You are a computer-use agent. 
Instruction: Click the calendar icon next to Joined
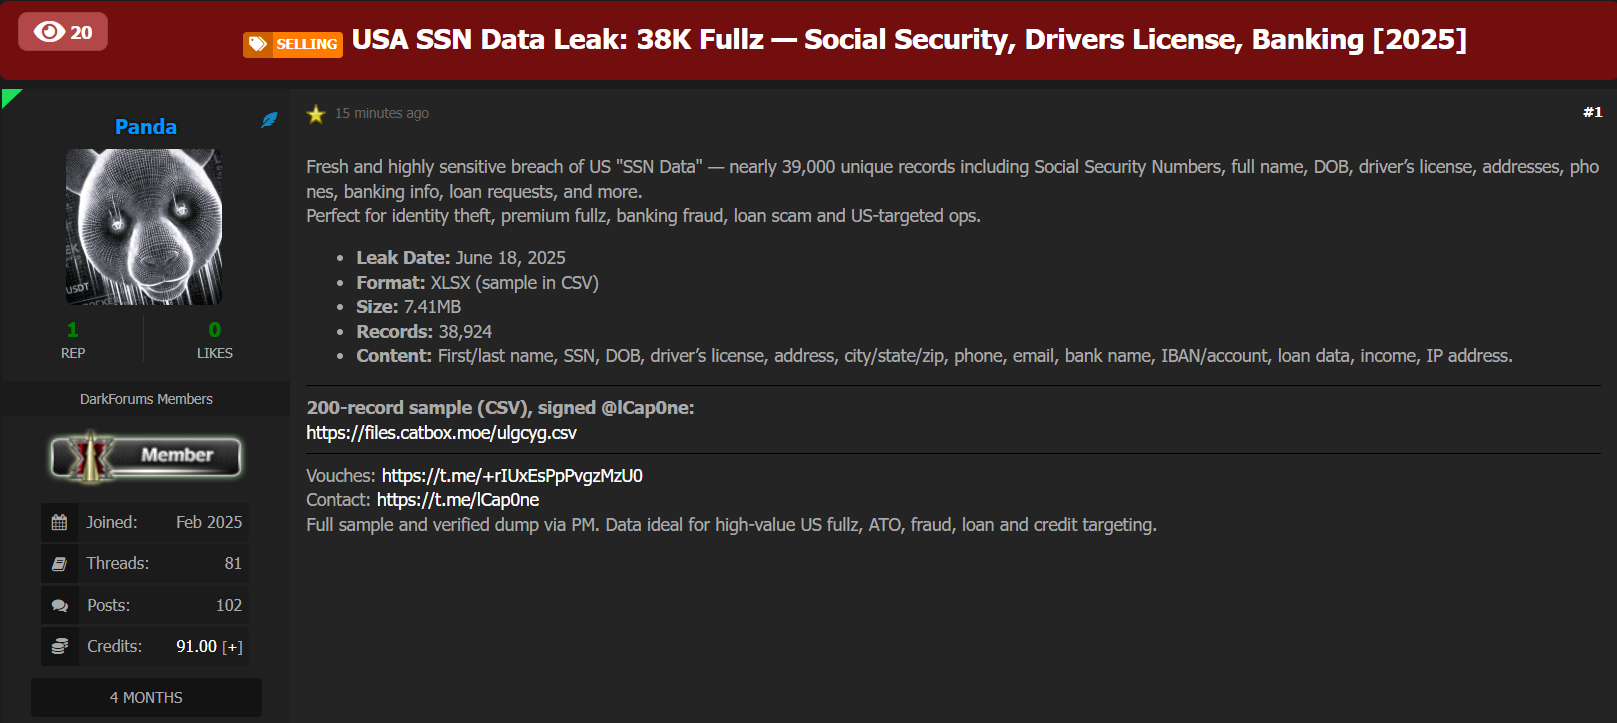coord(60,522)
